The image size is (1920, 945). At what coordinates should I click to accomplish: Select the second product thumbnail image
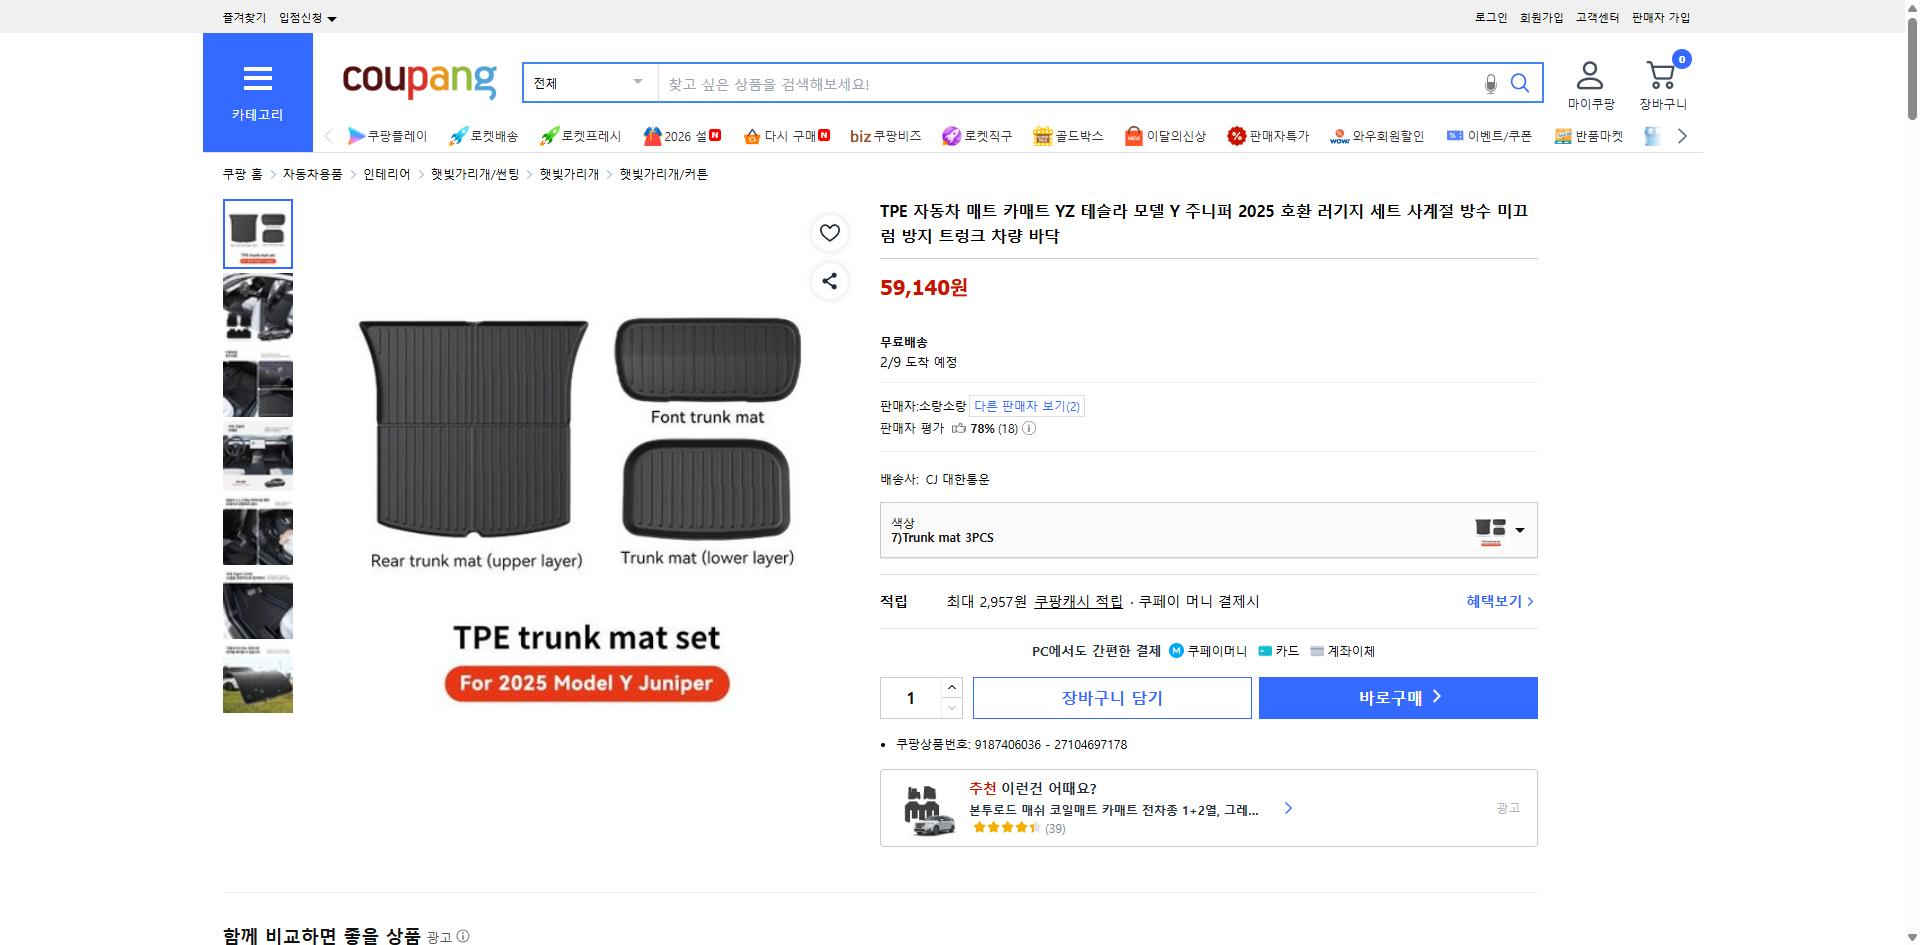pyautogui.click(x=258, y=308)
